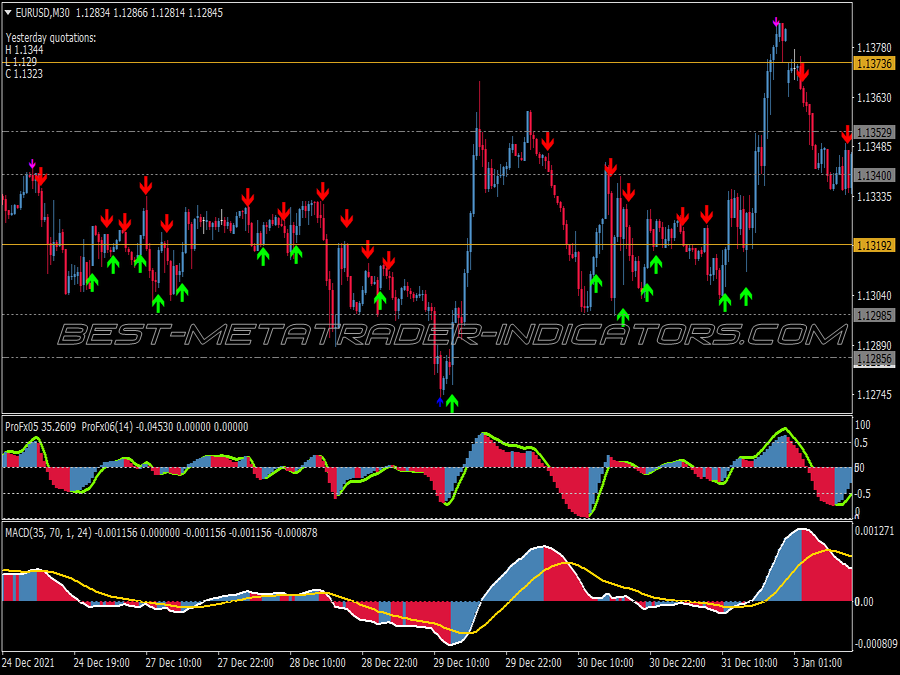The width and height of the screenshot is (900, 675).
Task: Click the 30 Dec 22:00 time axis label
Action: [x=678, y=663]
